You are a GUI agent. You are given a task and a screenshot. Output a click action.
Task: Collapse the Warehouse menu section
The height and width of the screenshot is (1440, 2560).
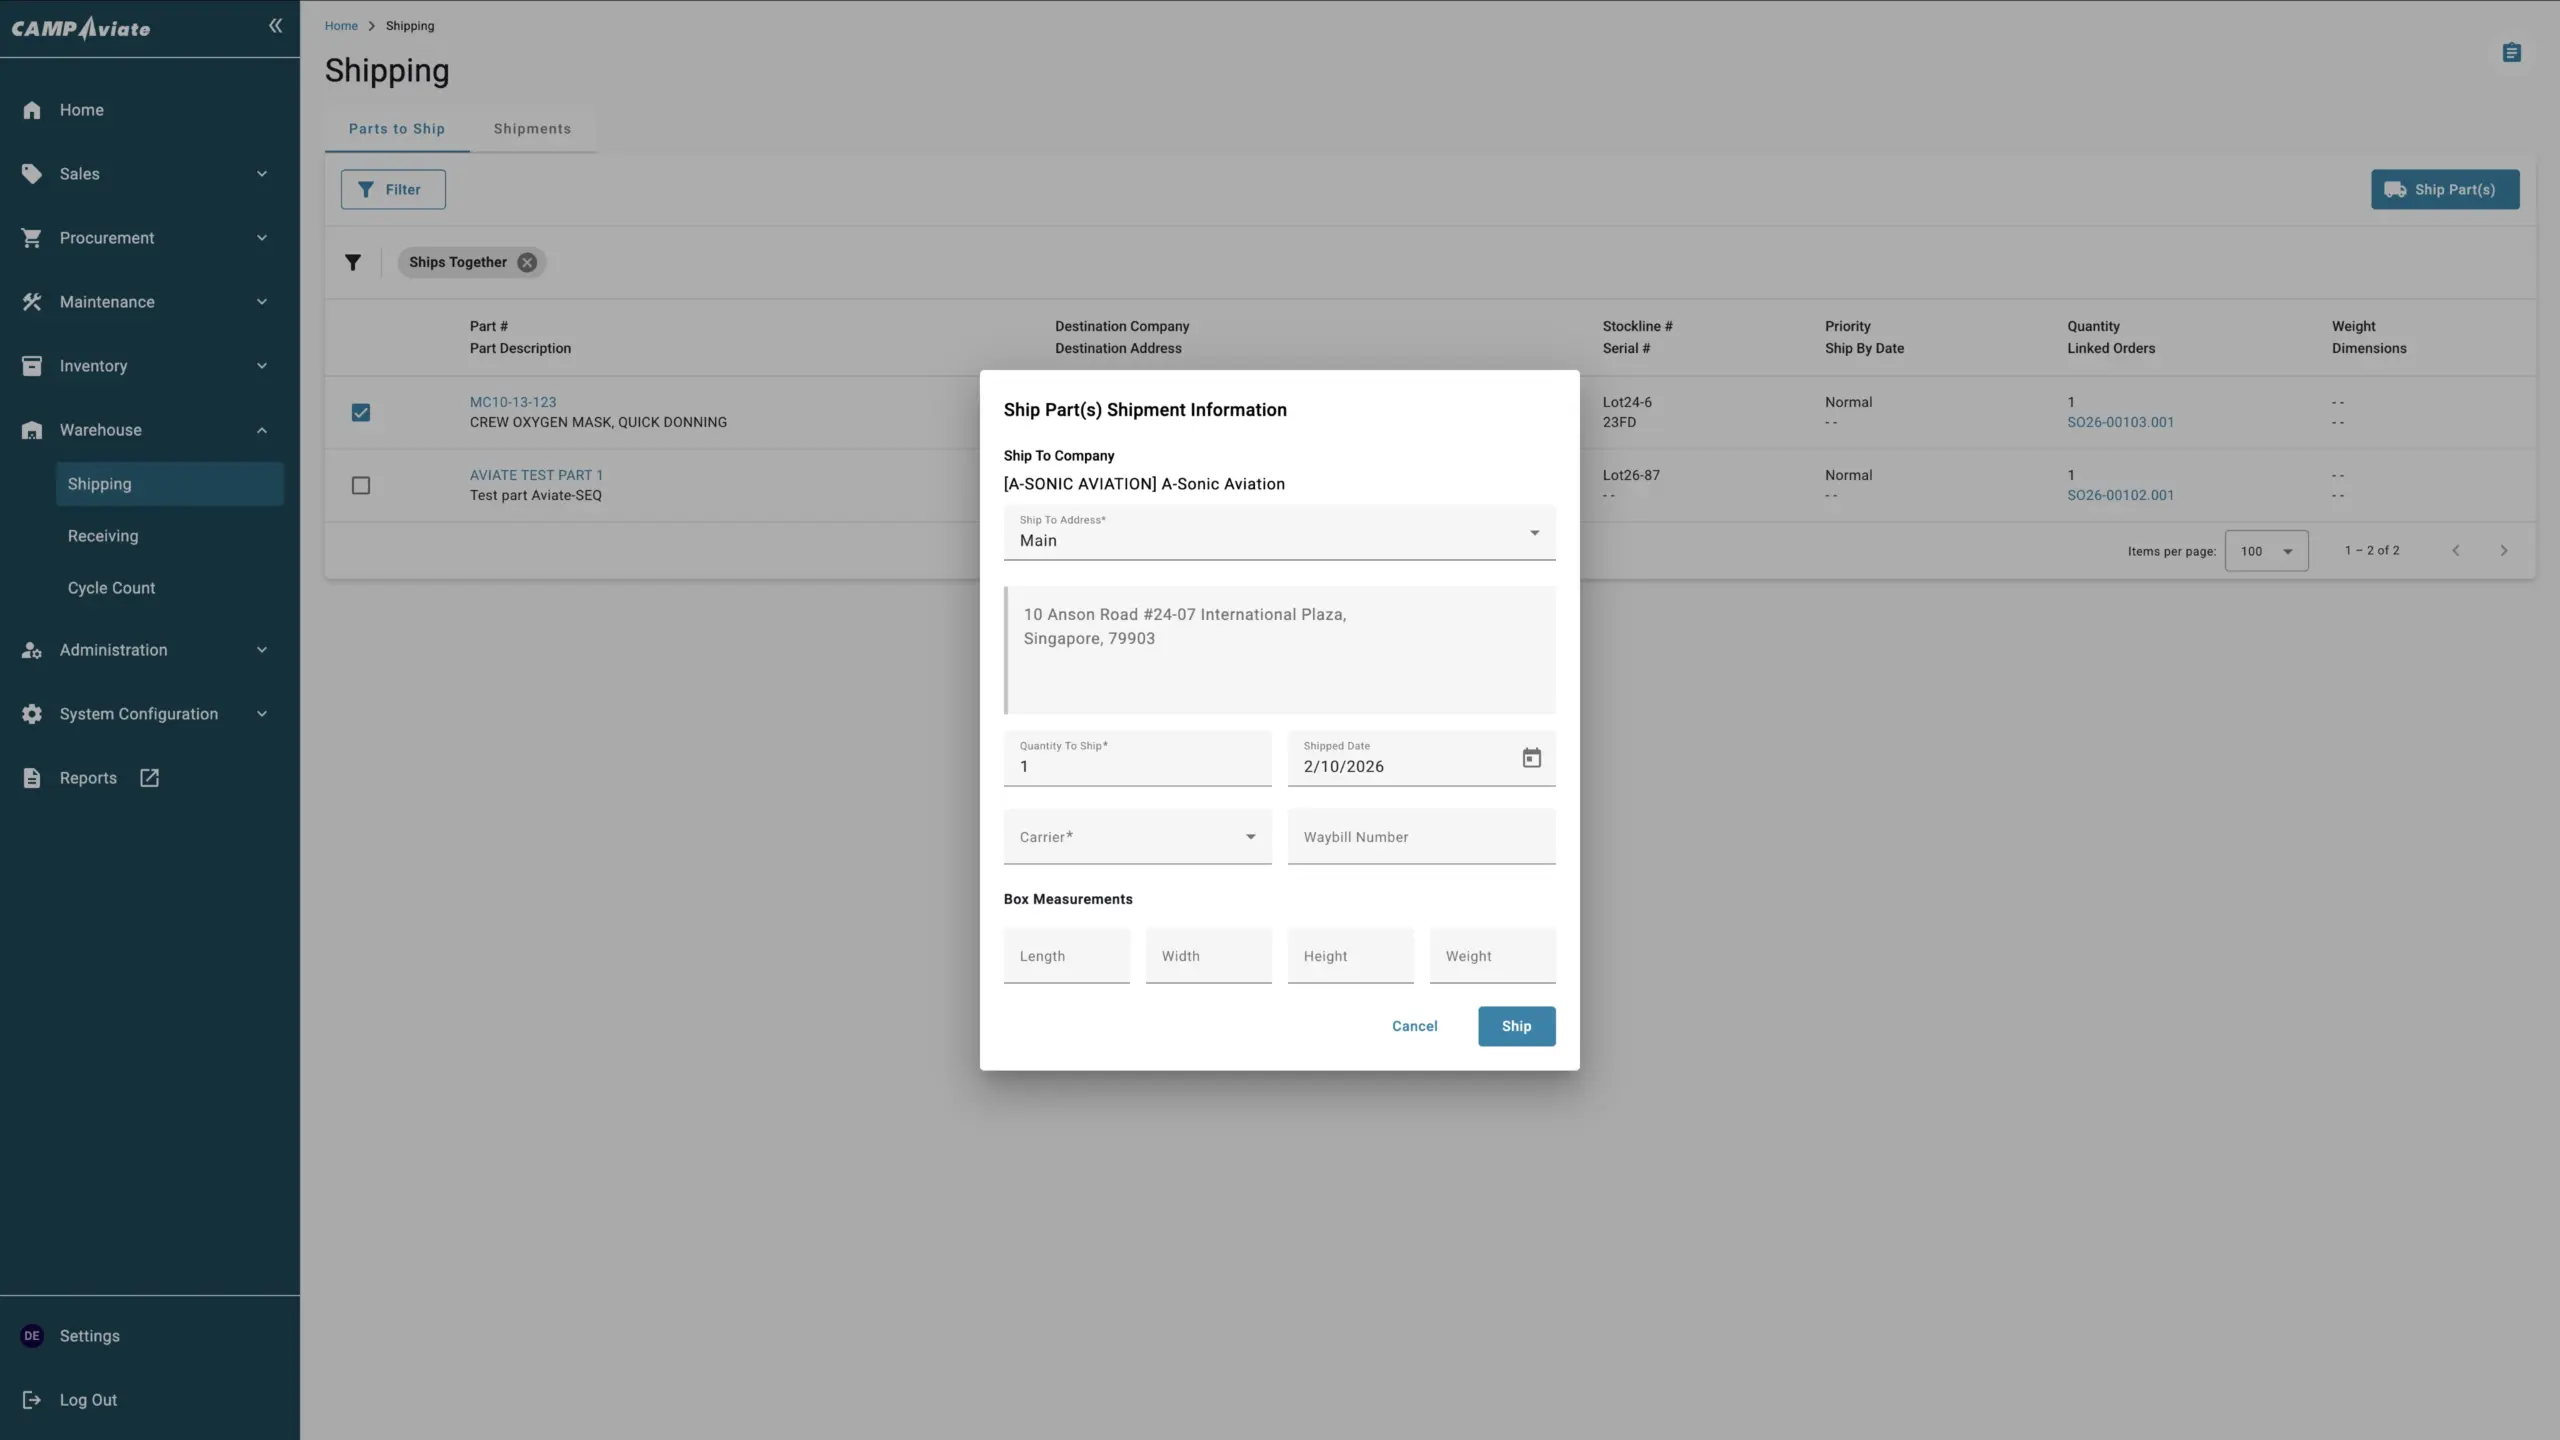[262, 430]
